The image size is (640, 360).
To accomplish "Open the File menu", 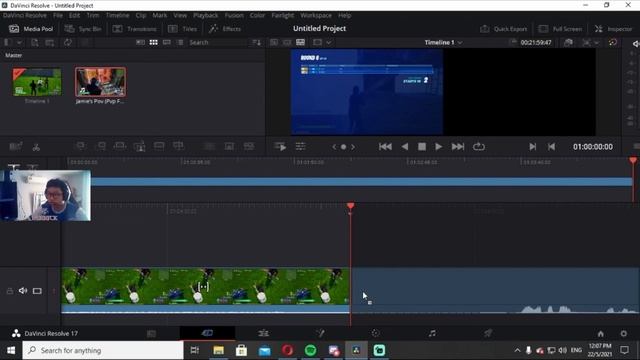I will pos(58,15).
